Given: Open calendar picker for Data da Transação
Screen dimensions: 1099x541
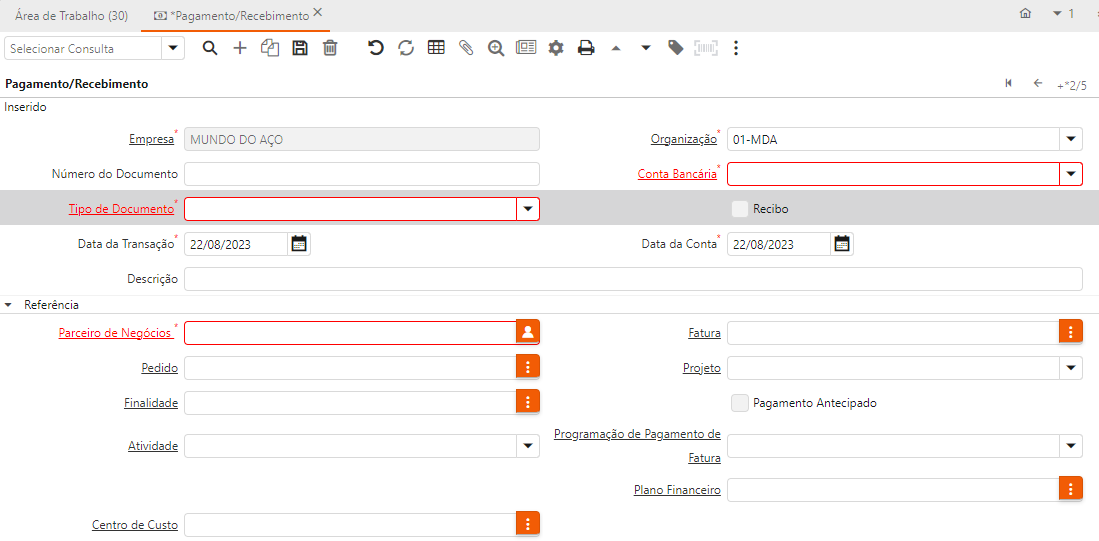Looking at the screenshot, I should point(299,244).
